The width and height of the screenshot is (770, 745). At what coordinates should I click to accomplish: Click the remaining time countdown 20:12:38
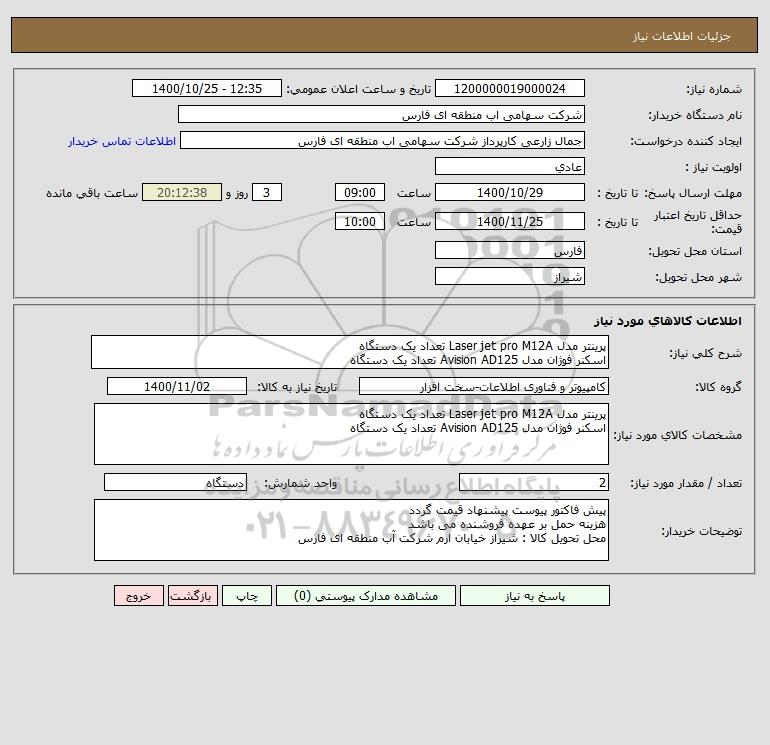[182, 193]
